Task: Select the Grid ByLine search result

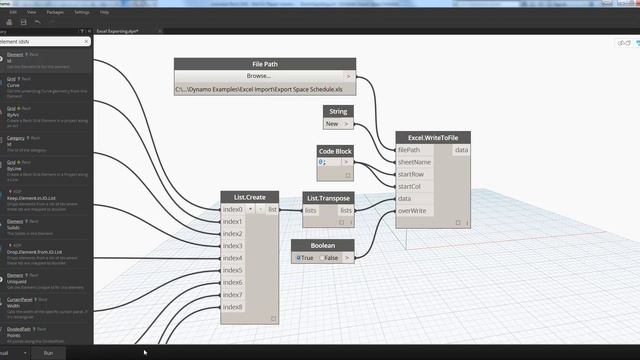Action: click(47, 171)
